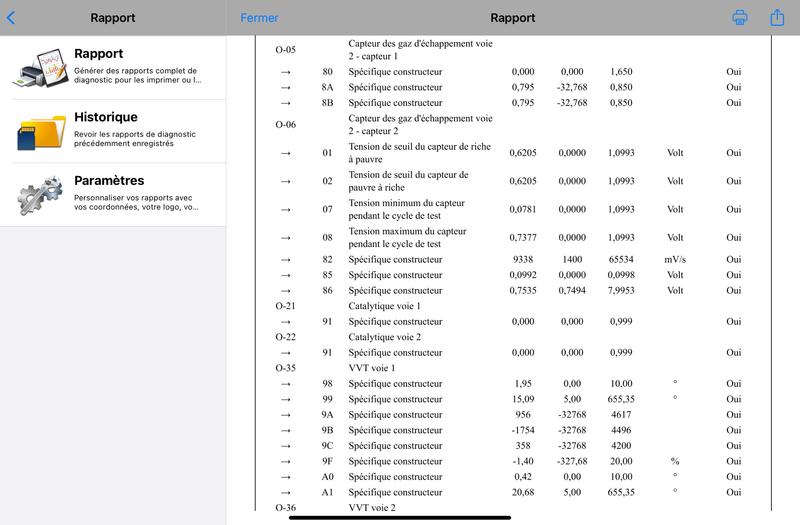Click the value 9338 in row 82

tap(523, 260)
